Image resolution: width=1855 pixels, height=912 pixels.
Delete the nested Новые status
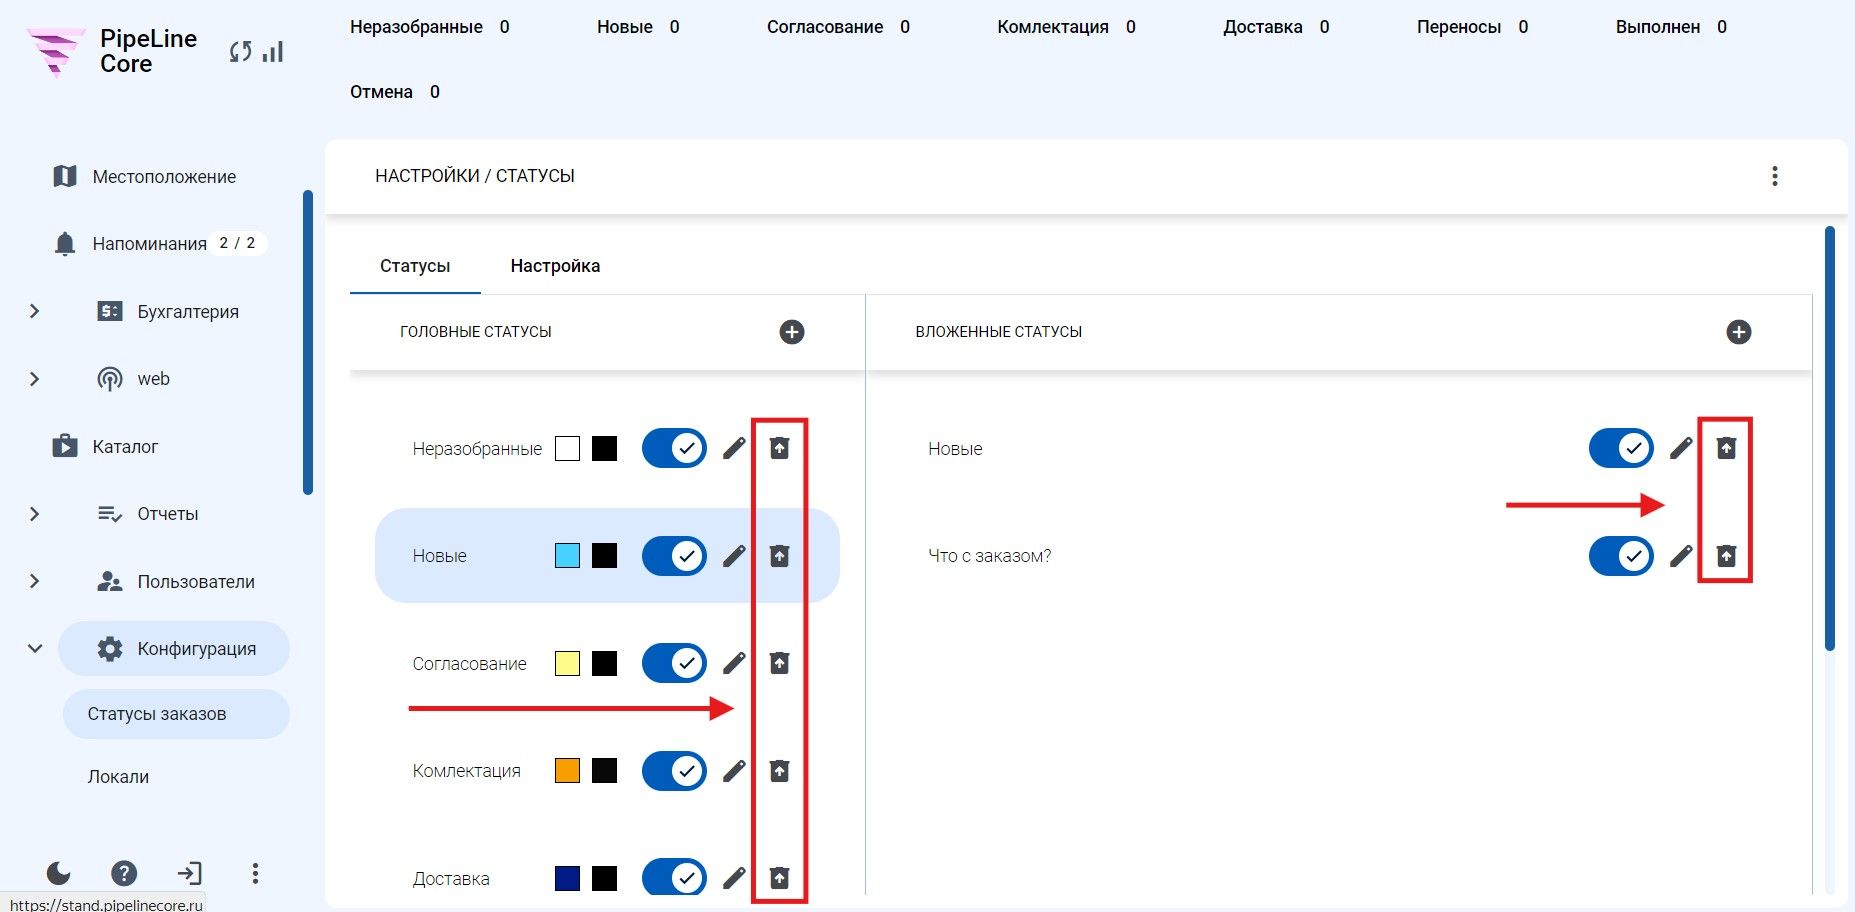[1727, 448]
